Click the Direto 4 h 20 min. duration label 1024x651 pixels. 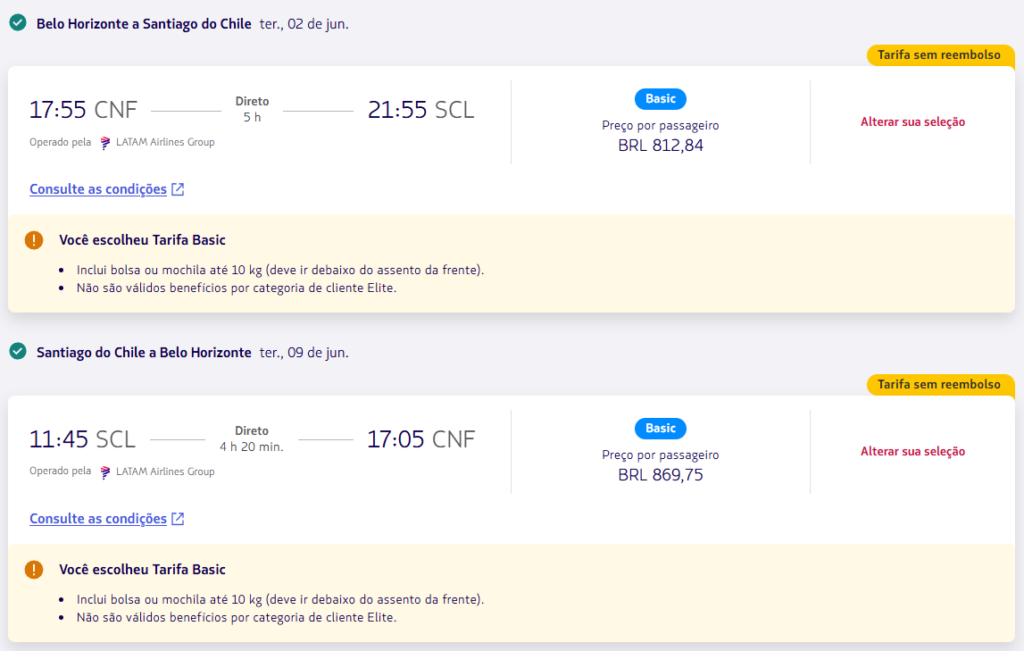point(252,439)
